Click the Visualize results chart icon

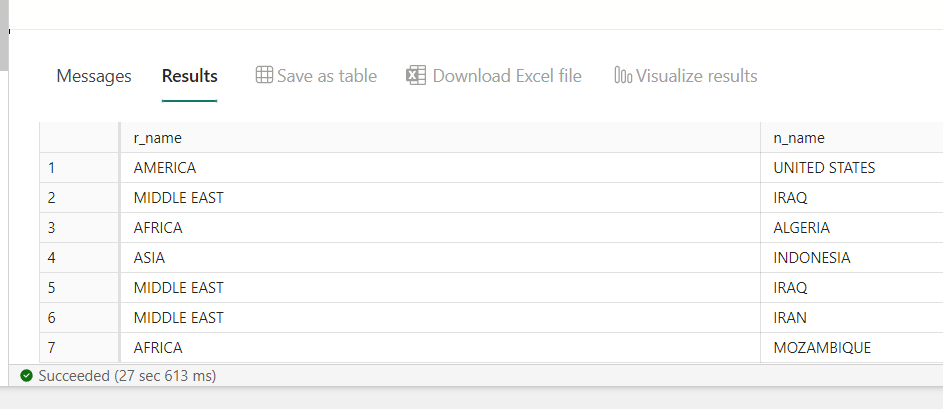click(623, 76)
